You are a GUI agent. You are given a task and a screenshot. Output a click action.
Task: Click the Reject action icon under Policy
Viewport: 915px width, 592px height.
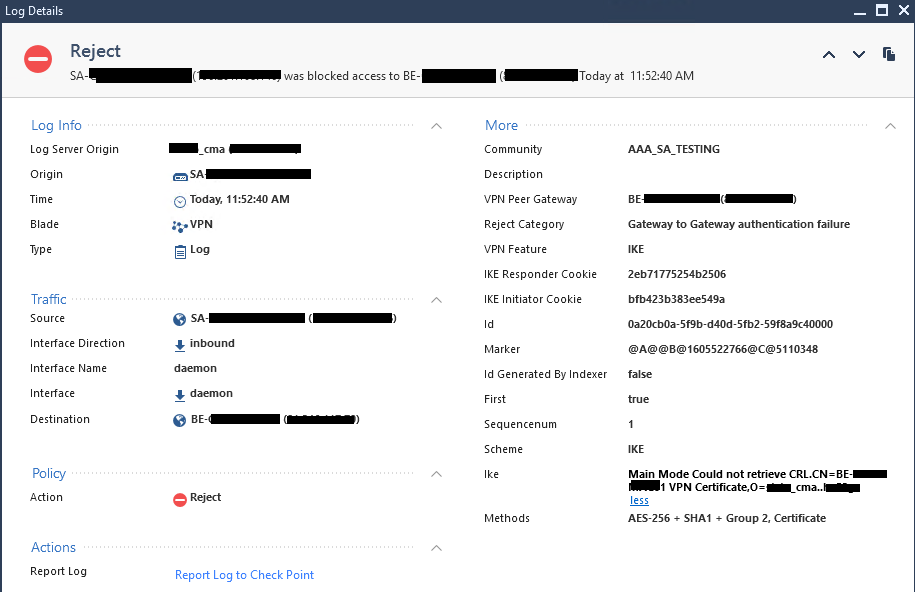click(180, 498)
